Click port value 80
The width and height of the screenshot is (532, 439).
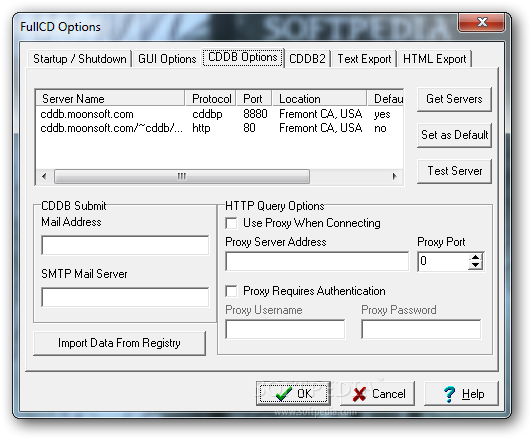[x=249, y=128]
